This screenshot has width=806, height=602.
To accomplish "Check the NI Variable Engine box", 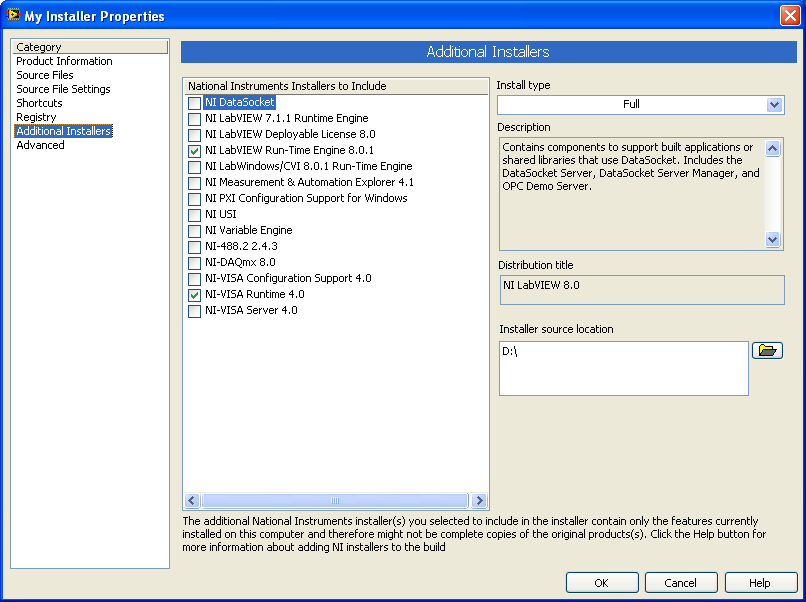I will coord(194,231).
